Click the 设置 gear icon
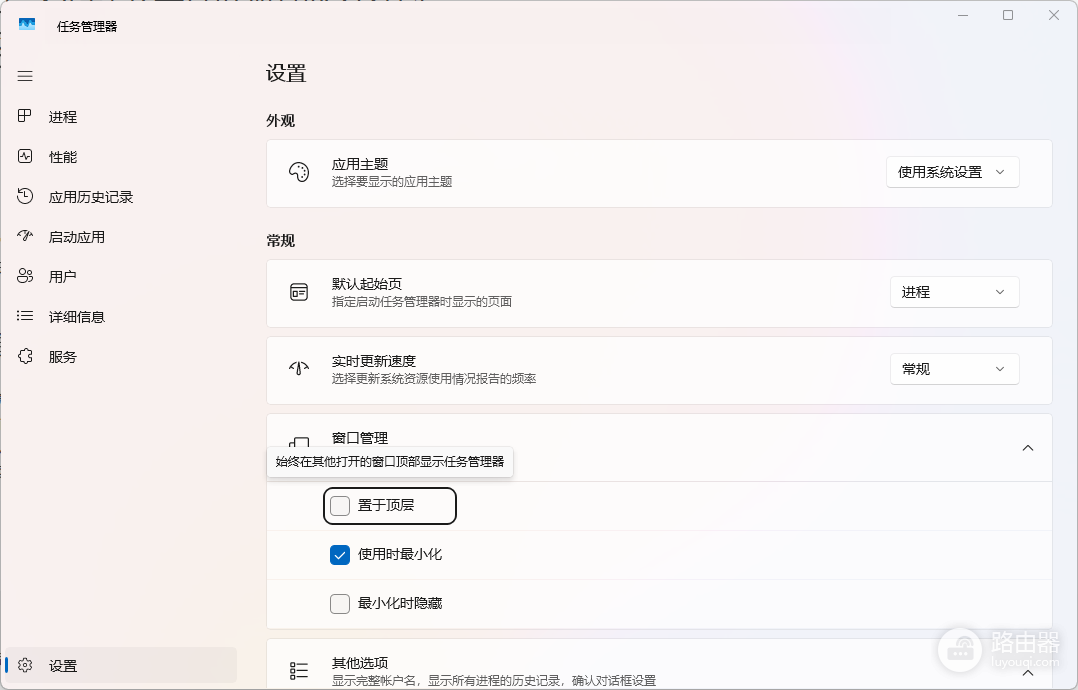 [x=25, y=665]
